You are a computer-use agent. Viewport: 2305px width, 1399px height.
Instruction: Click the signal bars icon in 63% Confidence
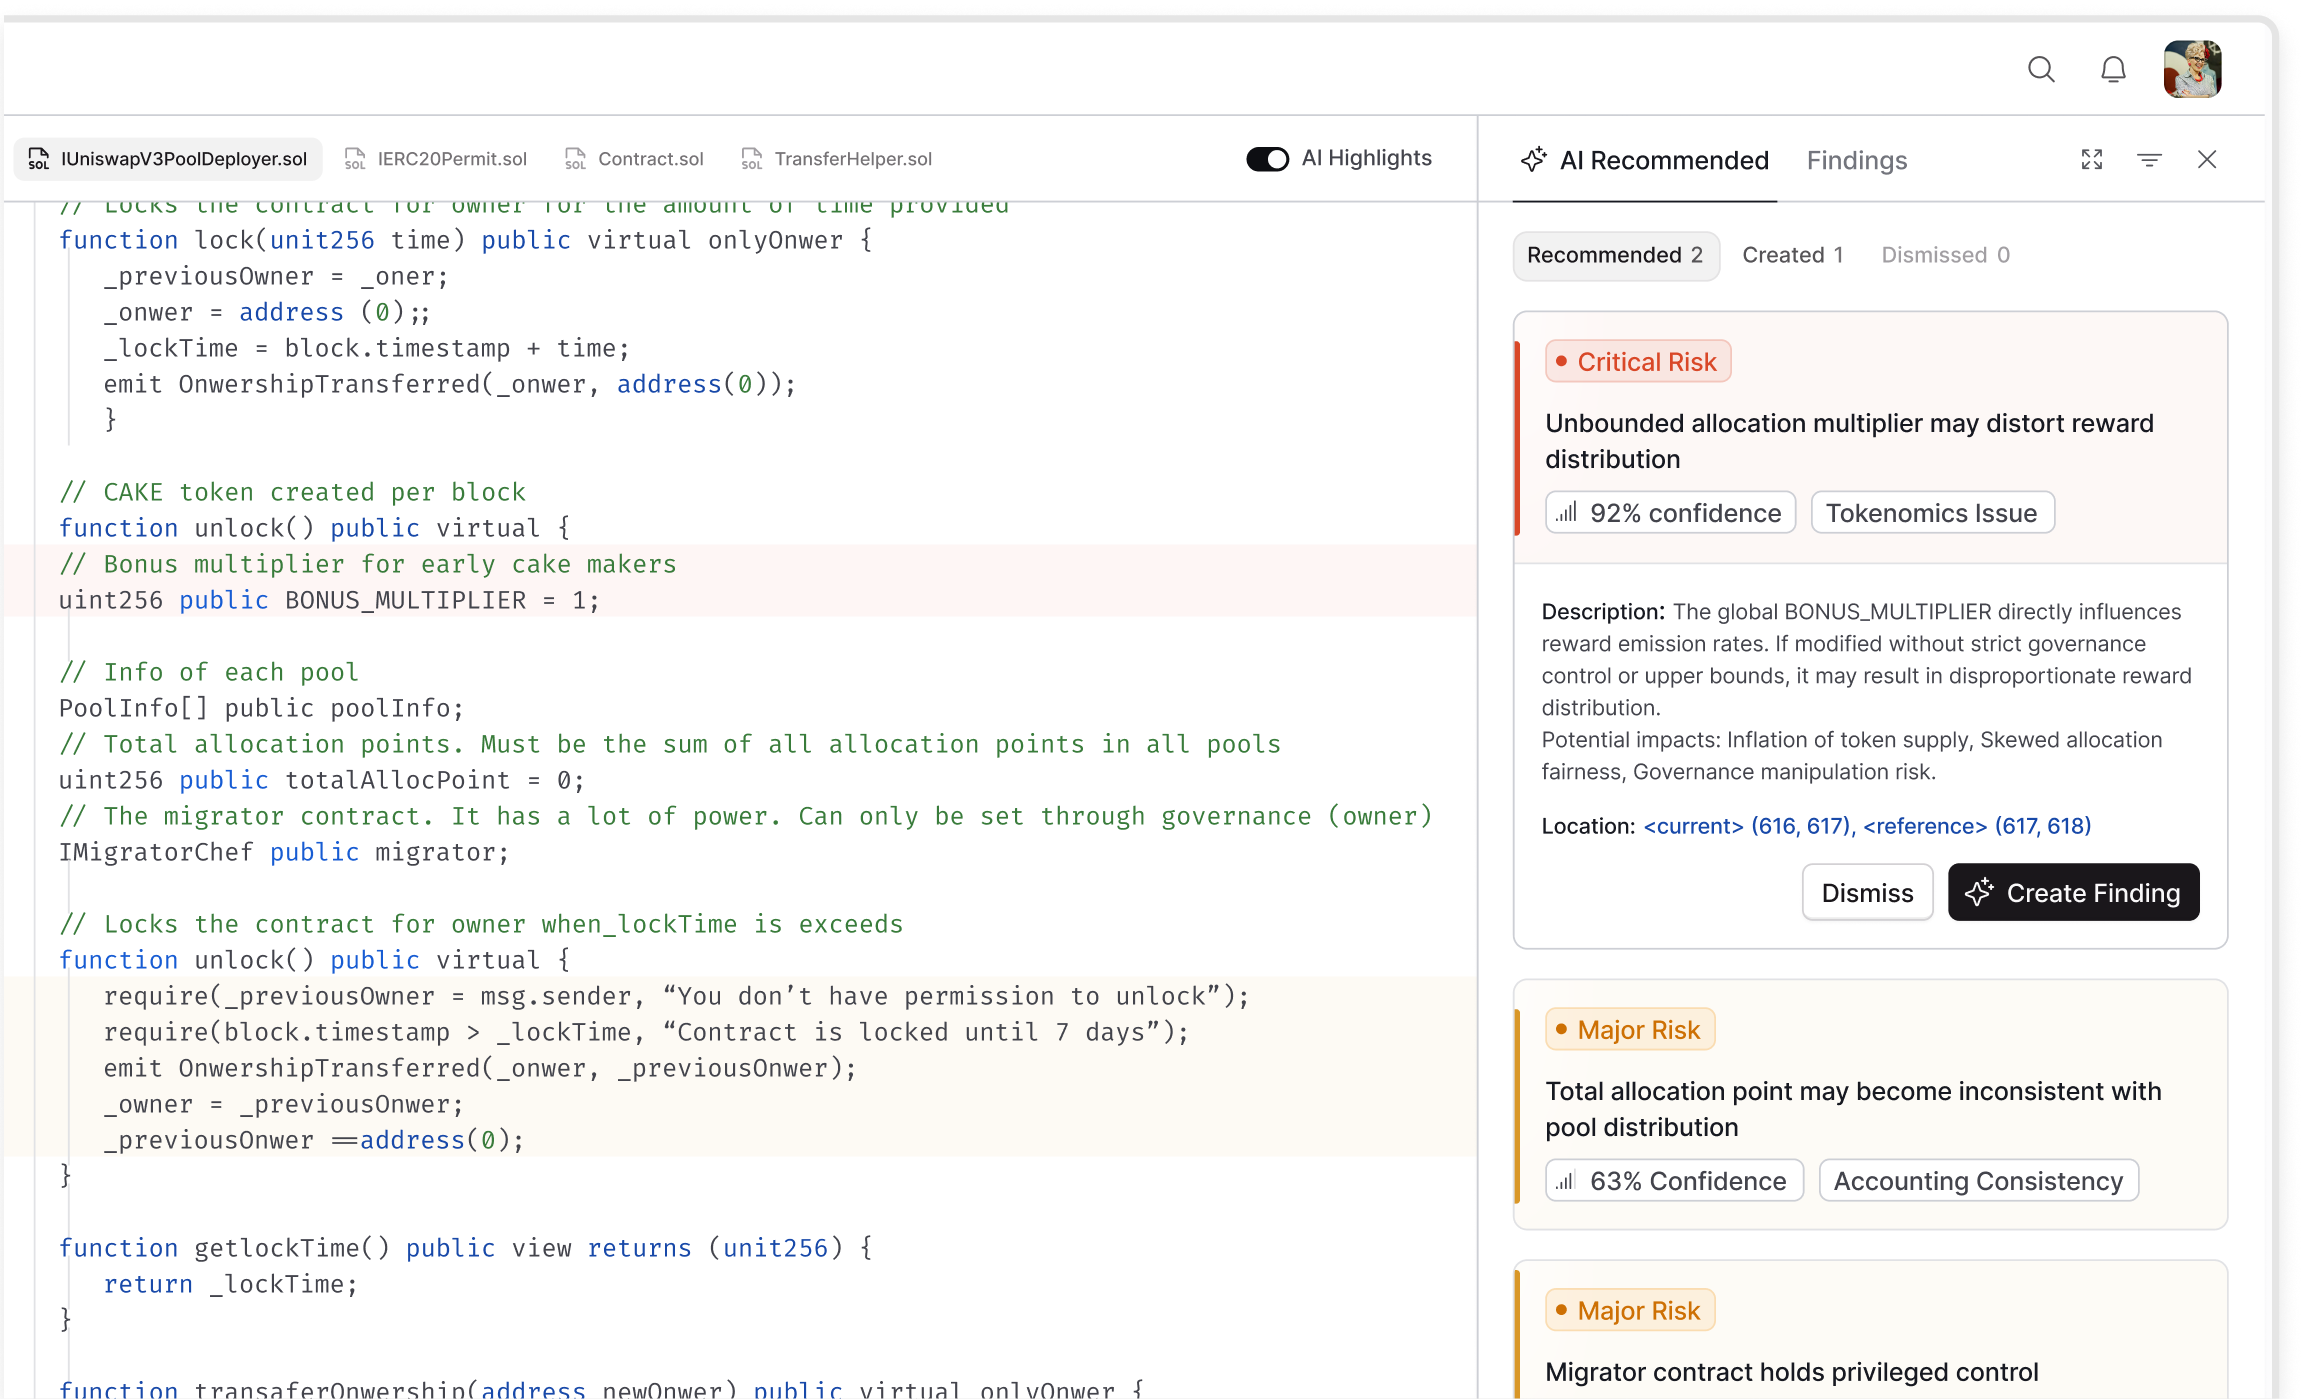point(1566,1181)
